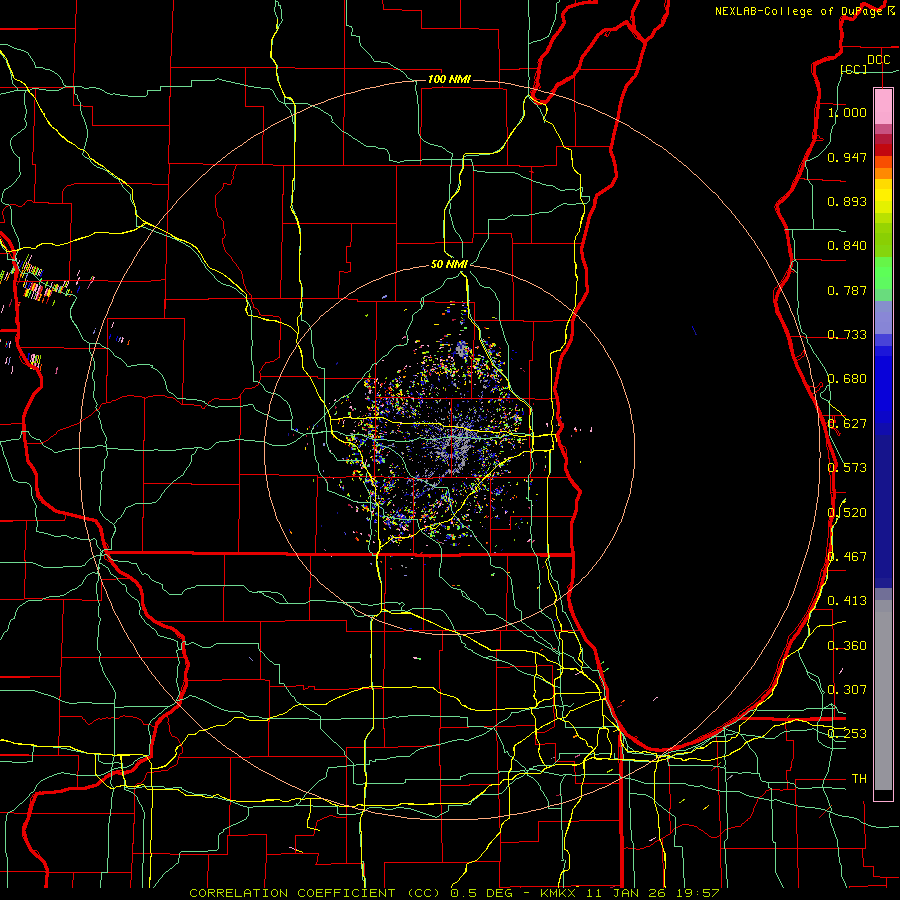Click the multicolored echo streaks at the far west edge
Image resolution: width=900 pixels, height=900 pixels.
click(x=37, y=282)
